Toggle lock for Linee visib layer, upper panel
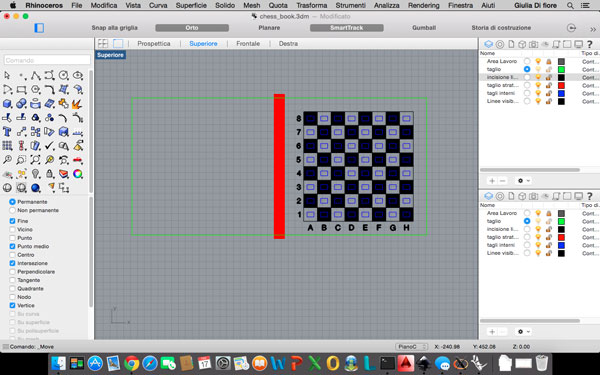The image size is (600, 375). point(549,101)
